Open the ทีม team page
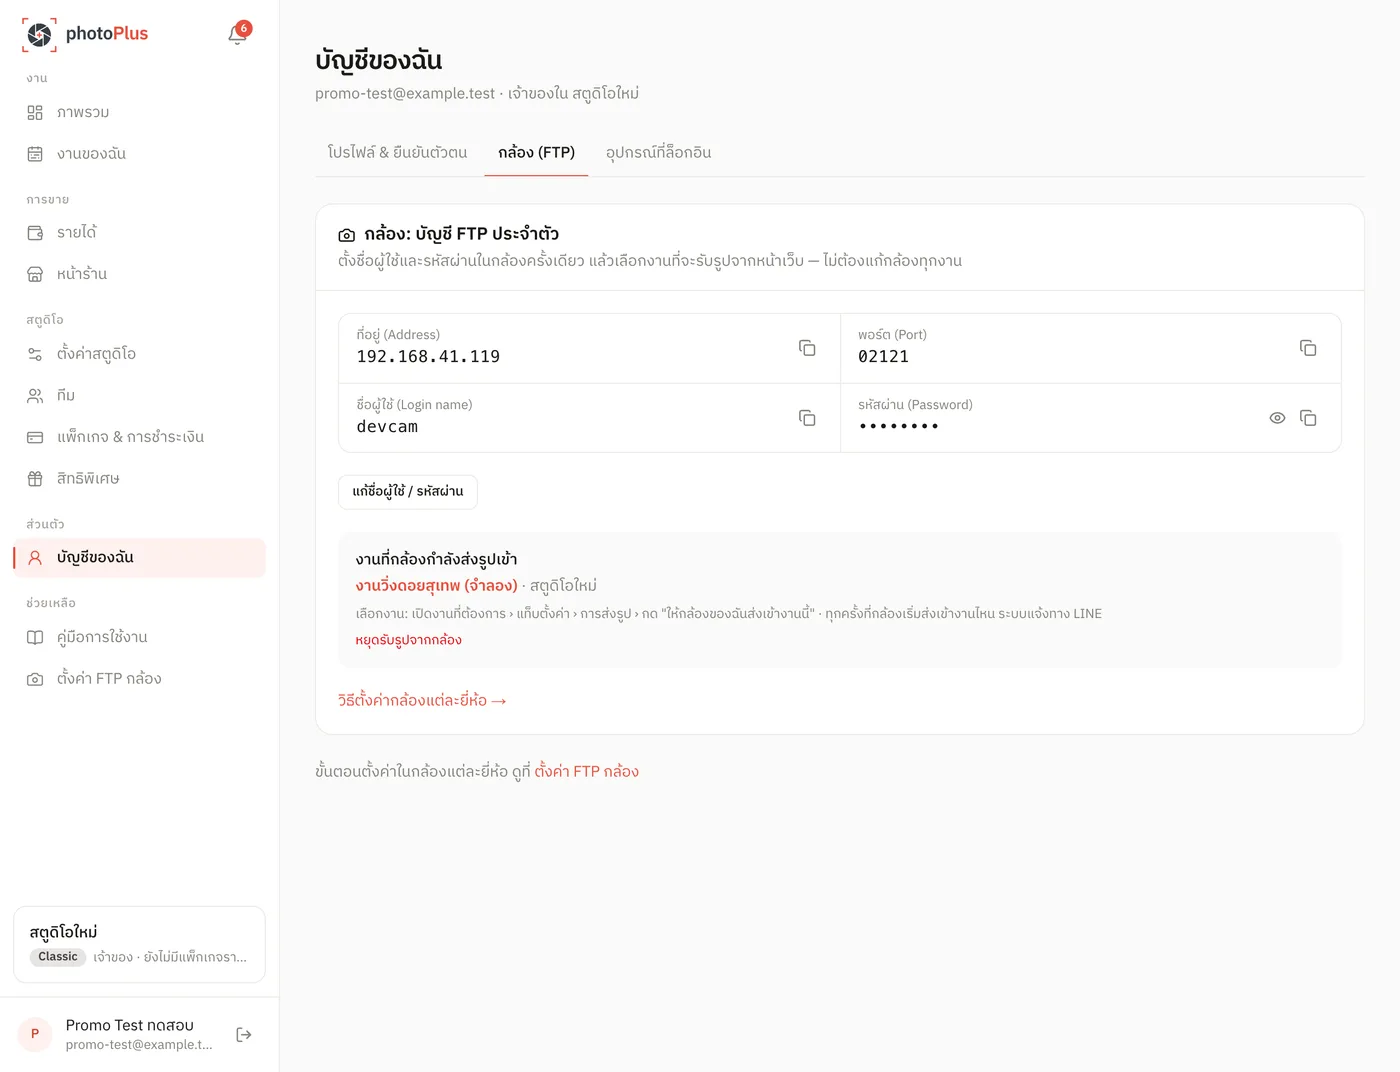Viewport: 1400px width, 1072px height. click(x=139, y=396)
